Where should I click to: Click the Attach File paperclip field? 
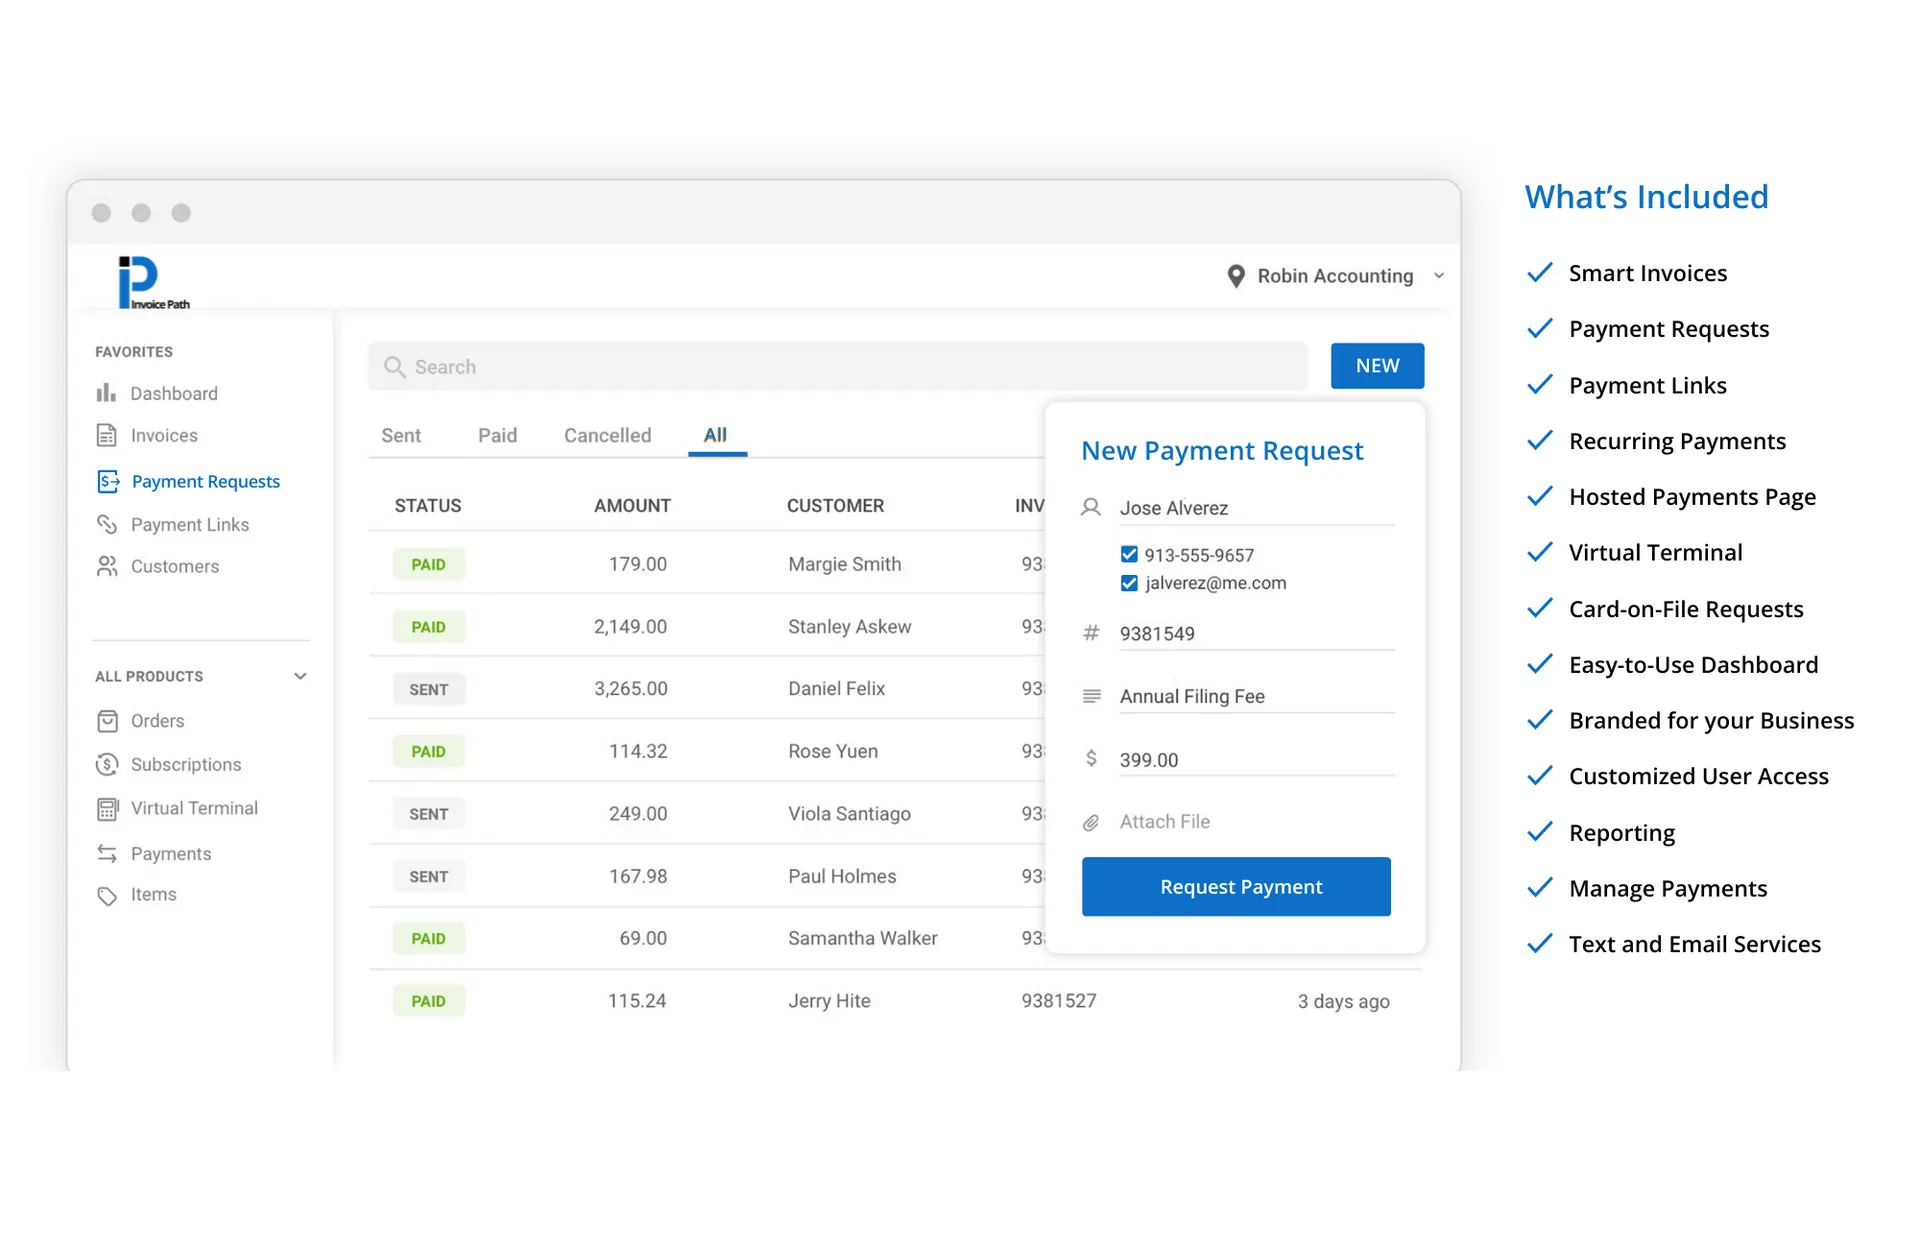coord(1164,822)
